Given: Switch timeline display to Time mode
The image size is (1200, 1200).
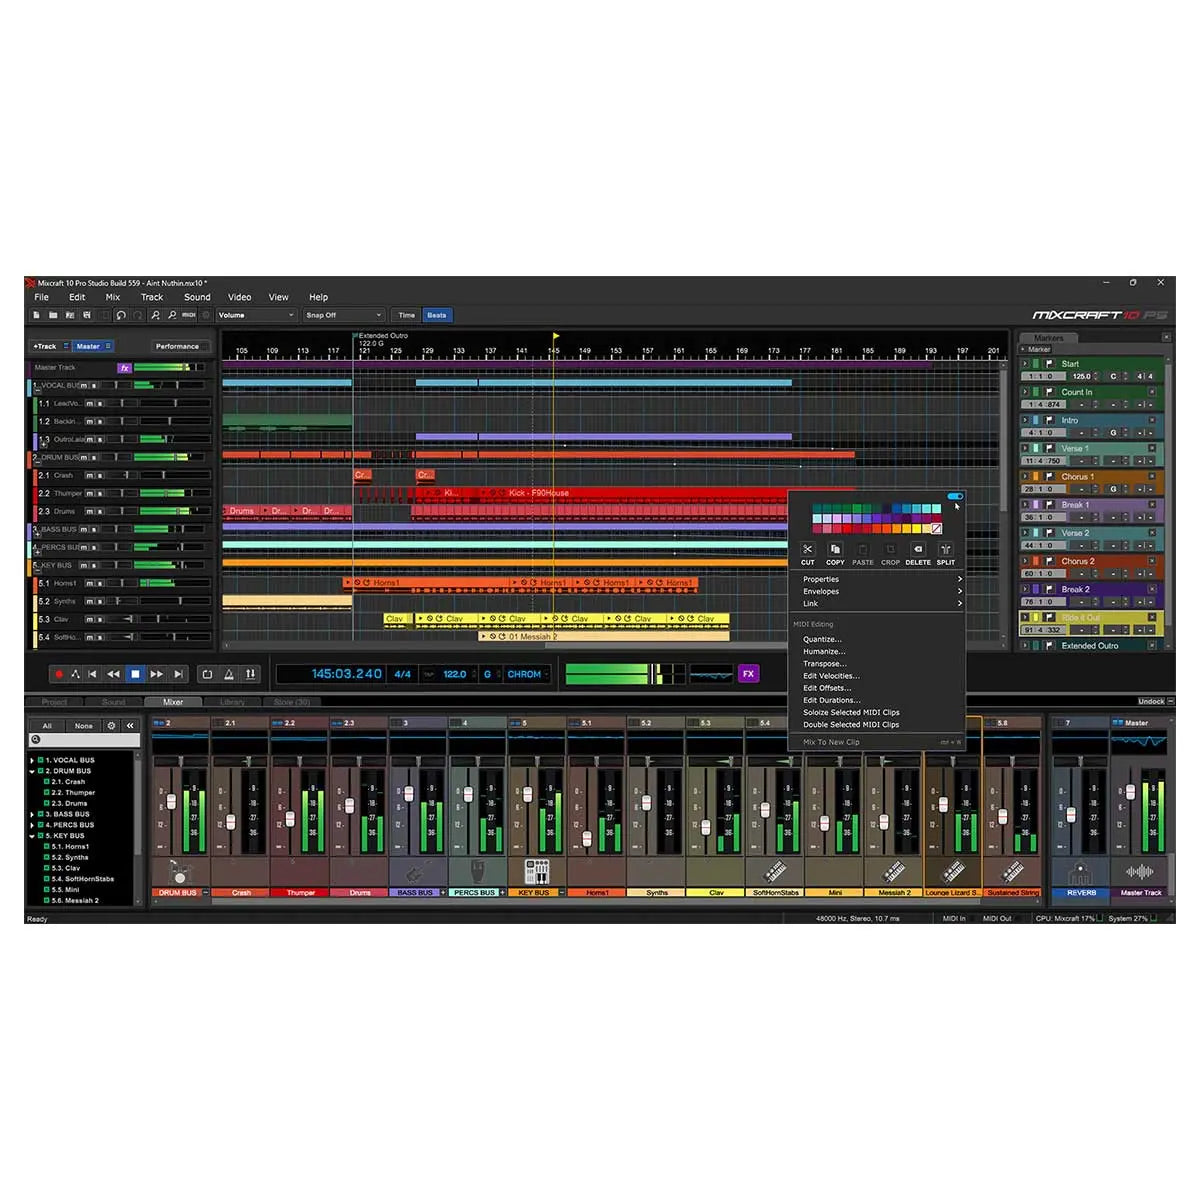Looking at the screenshot, I should coord(406,315).
